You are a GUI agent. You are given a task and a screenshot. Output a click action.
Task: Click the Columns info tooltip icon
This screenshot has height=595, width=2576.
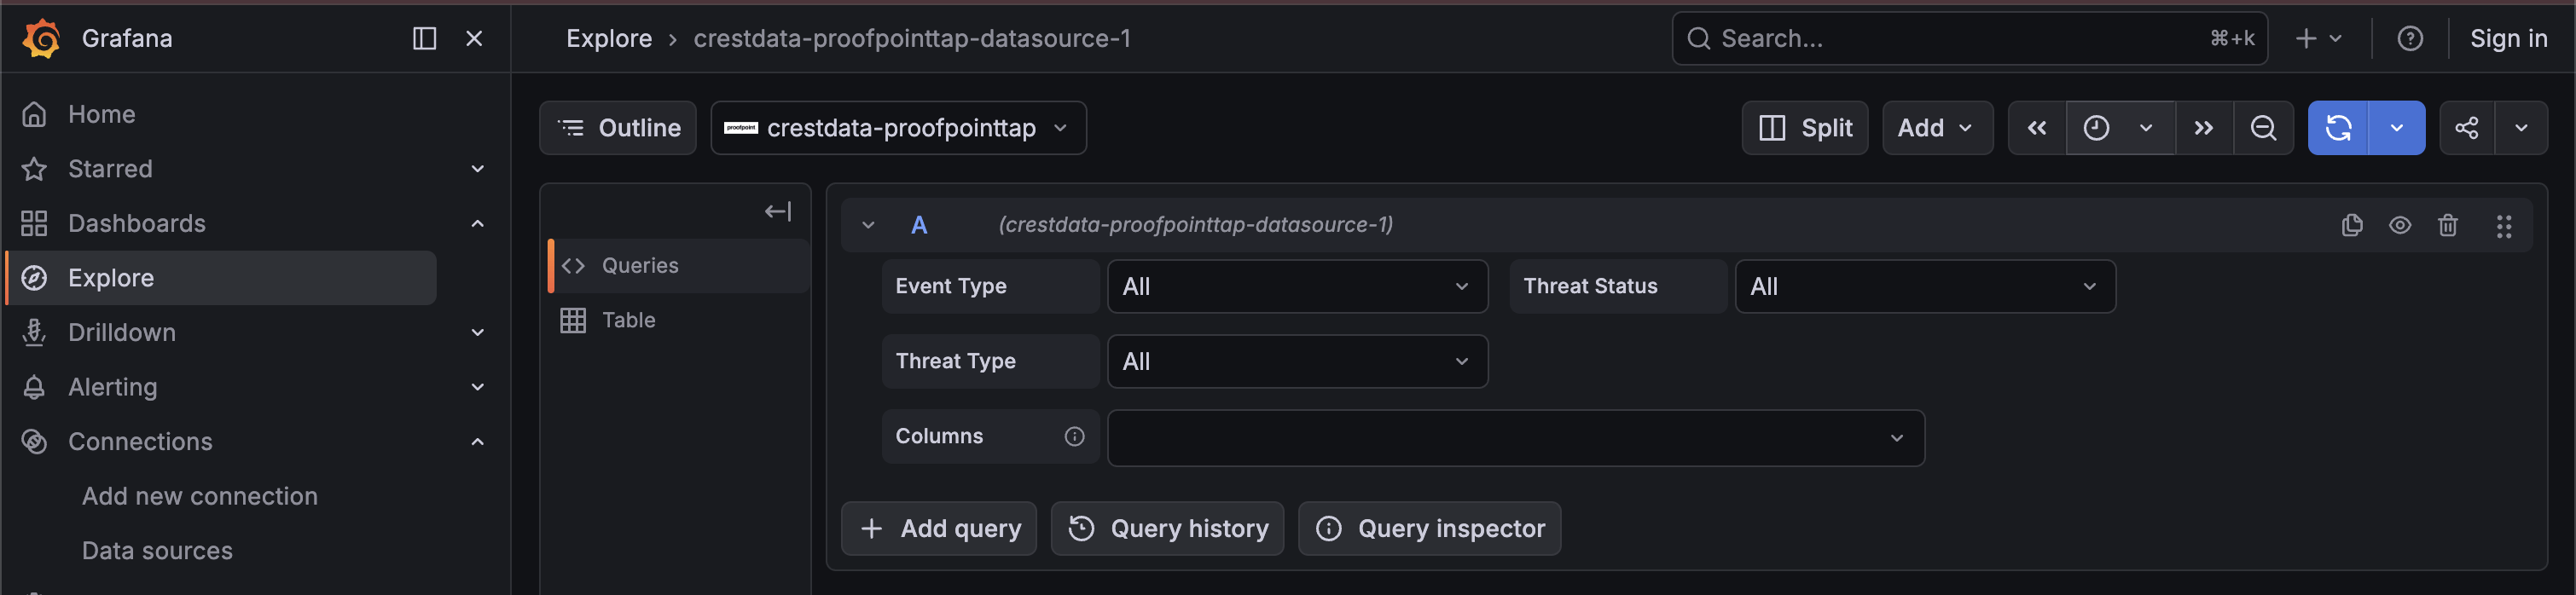tap(1074, 436)
